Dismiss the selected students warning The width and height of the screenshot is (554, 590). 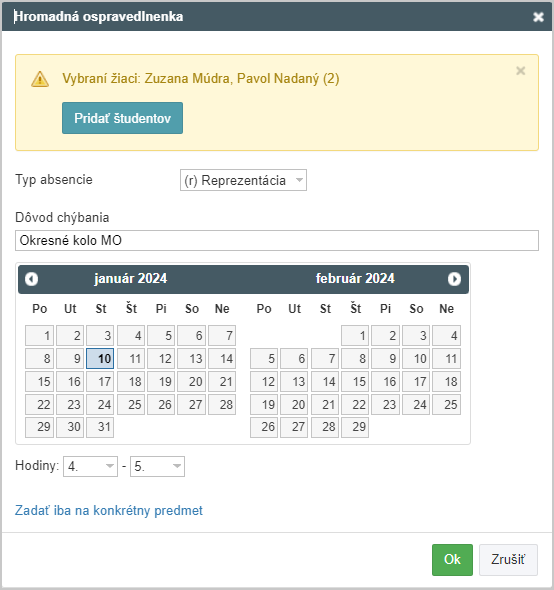[521, 70]
